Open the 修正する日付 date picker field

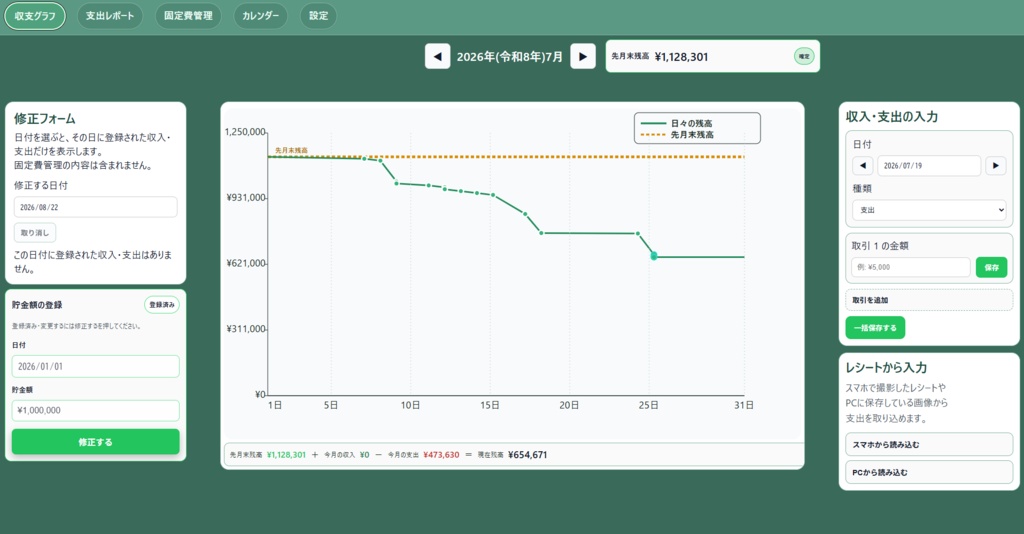click(95, 207)
